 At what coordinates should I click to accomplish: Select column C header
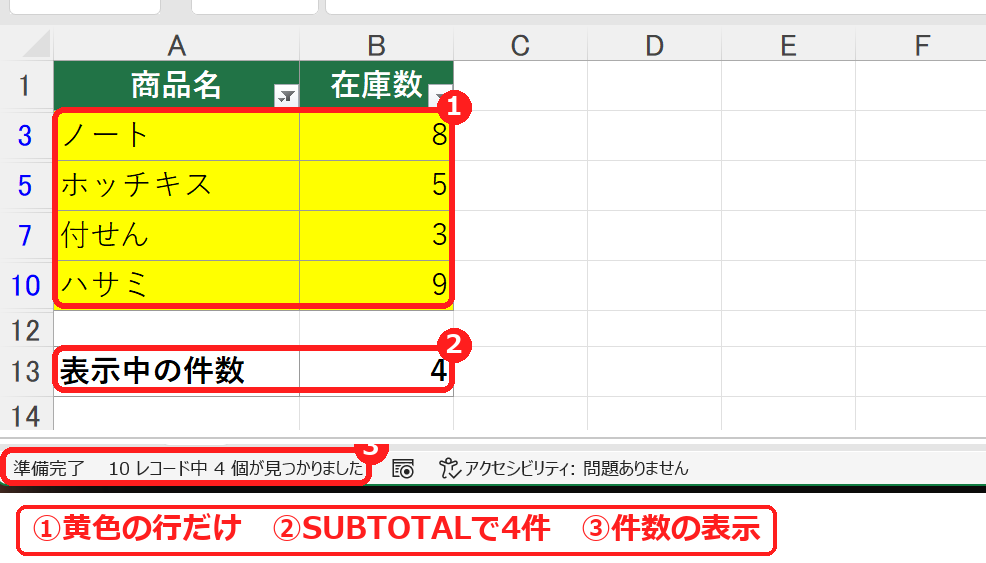(520, 45)
